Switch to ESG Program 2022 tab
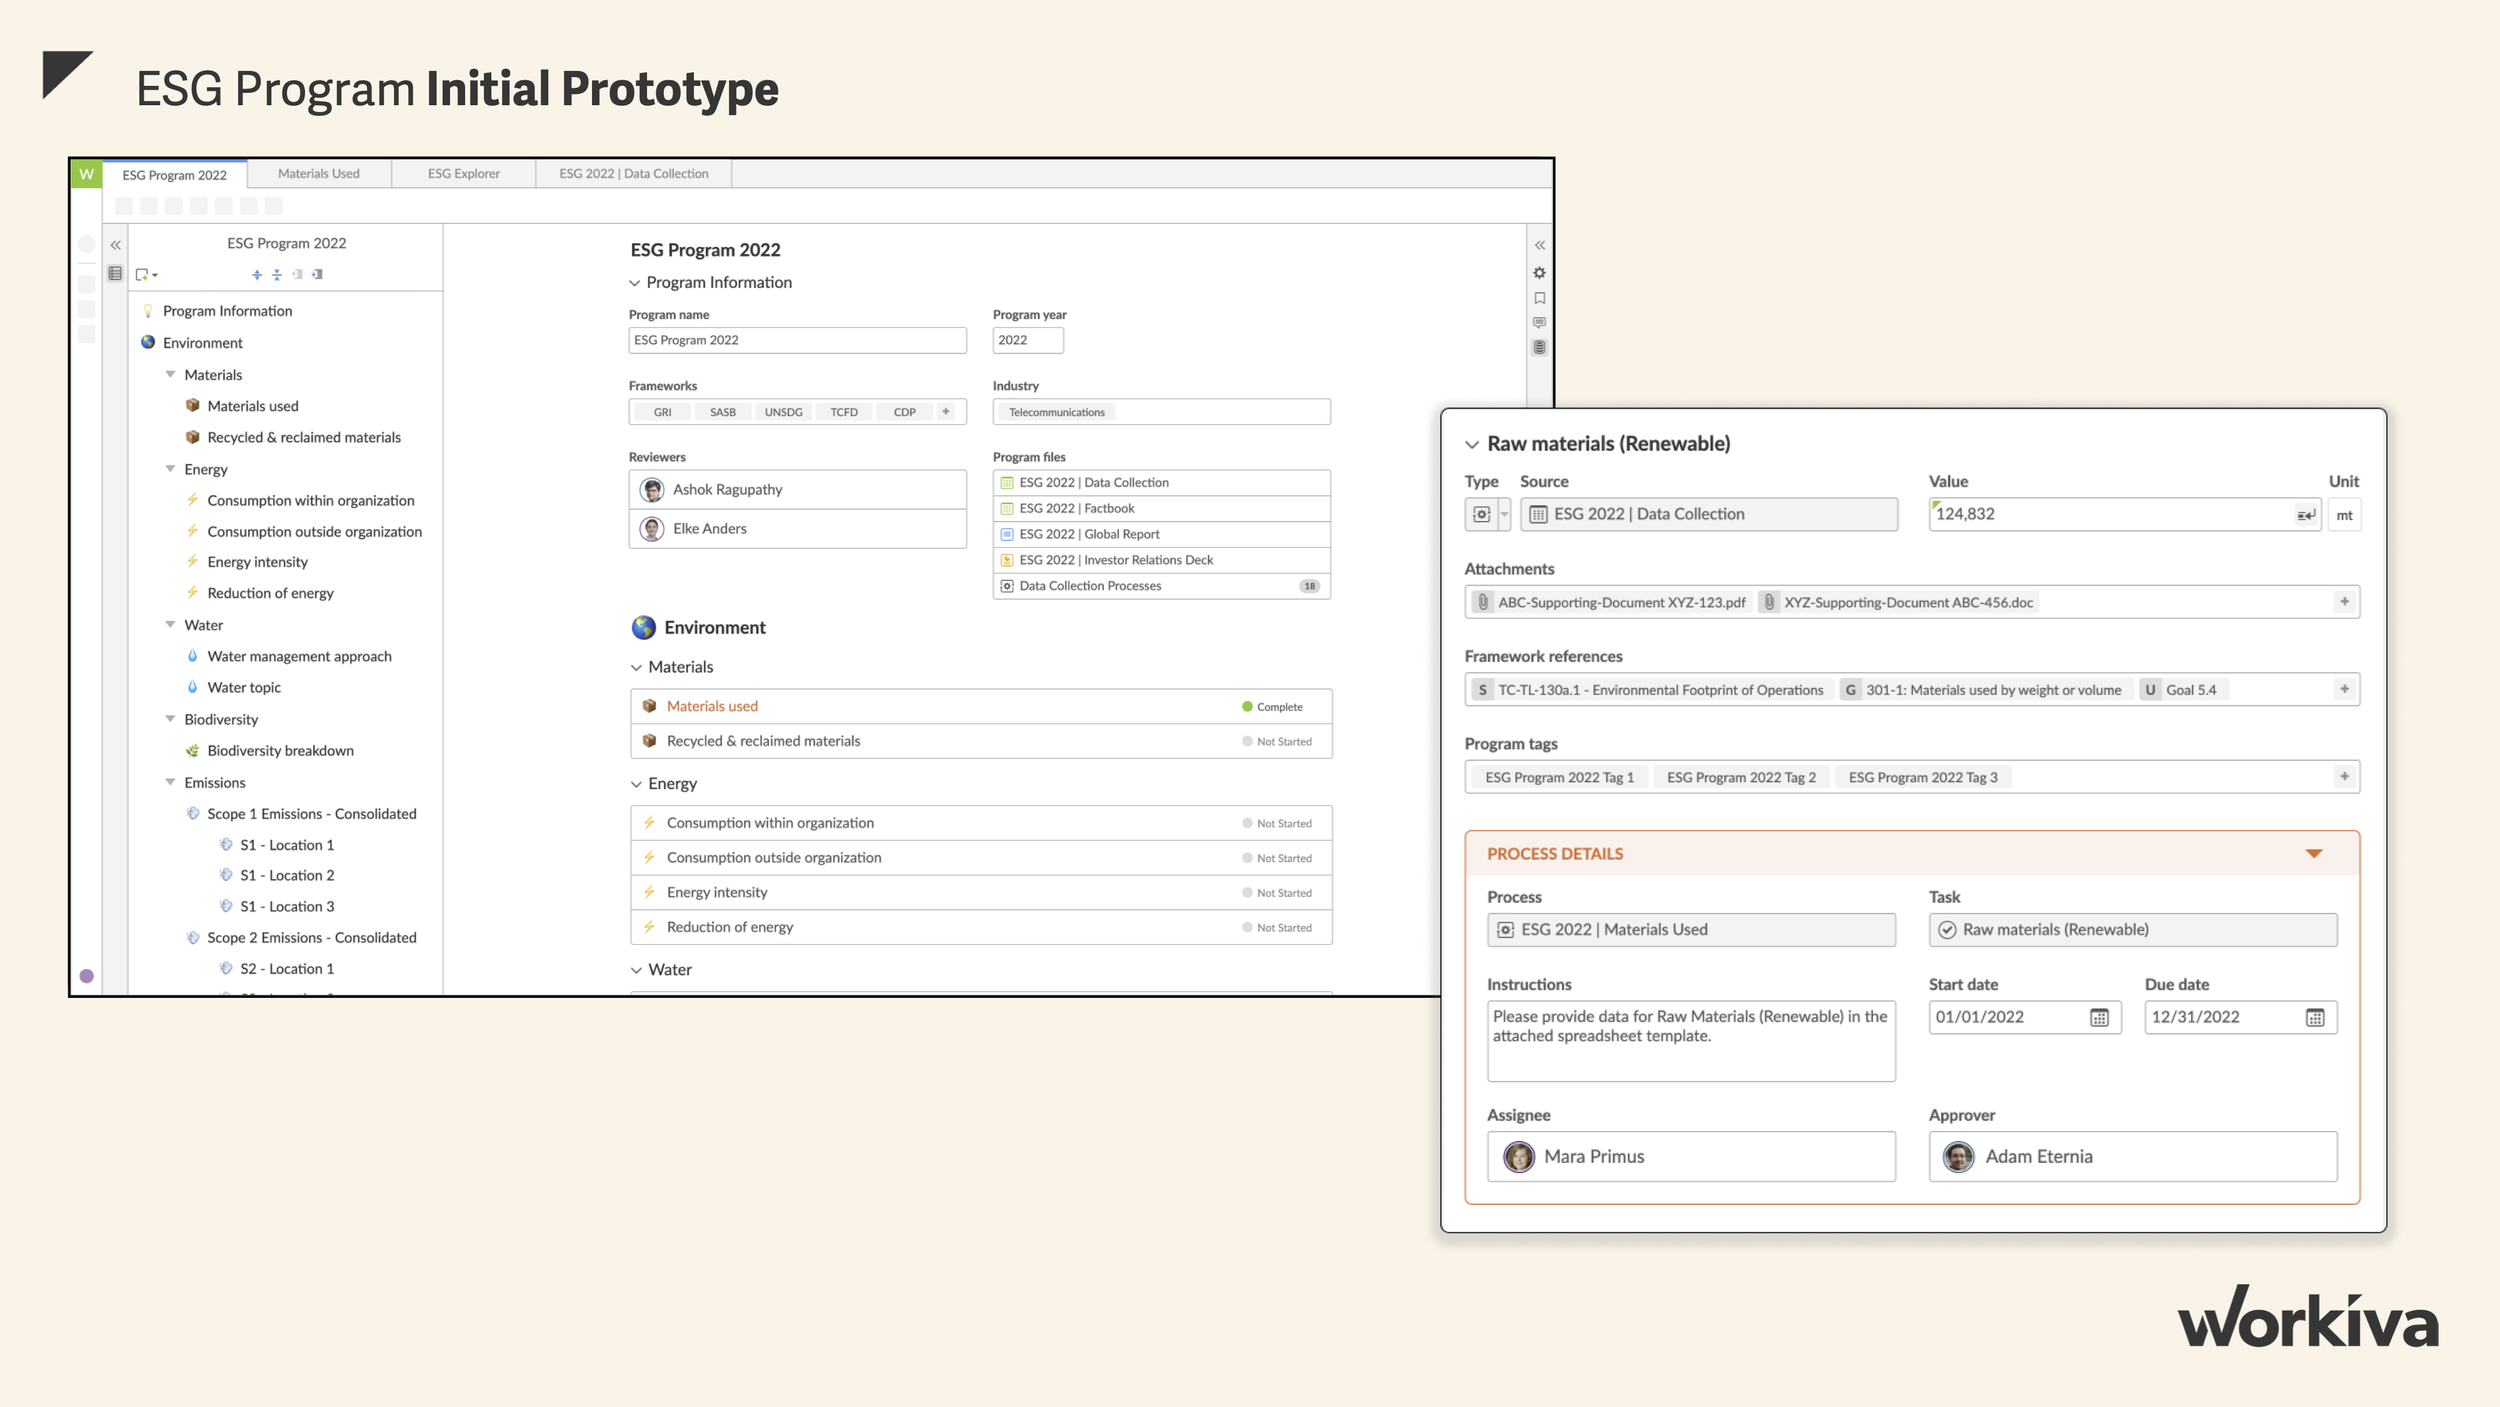 [x=174, y=175]
